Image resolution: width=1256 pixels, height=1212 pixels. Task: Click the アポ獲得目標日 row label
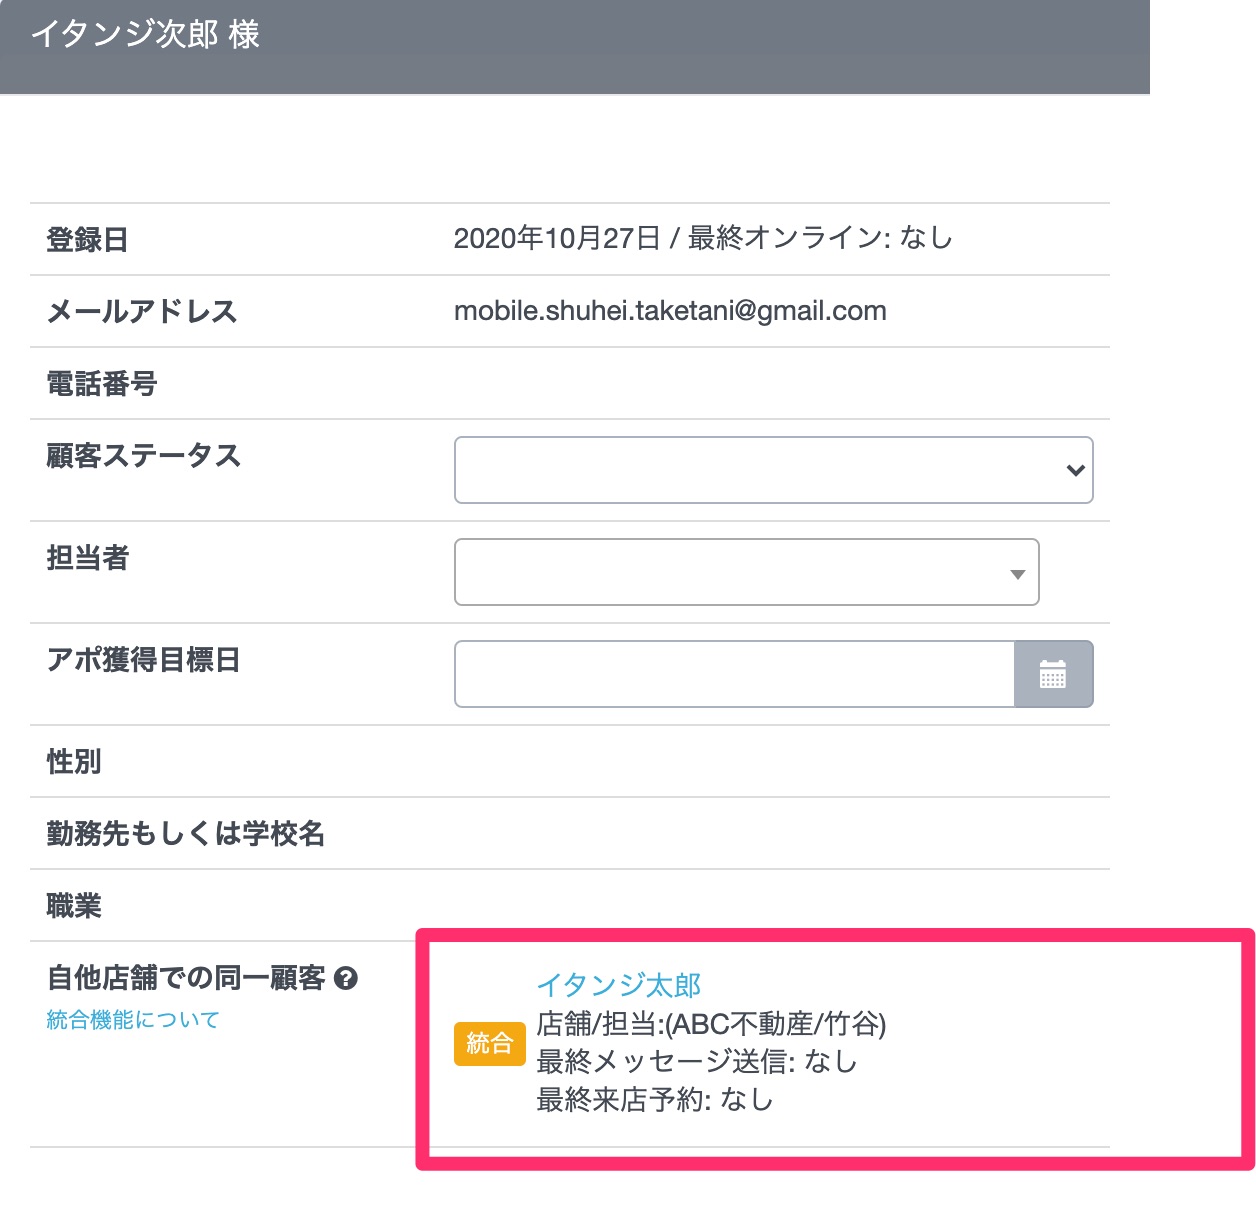tap(143, 660)
